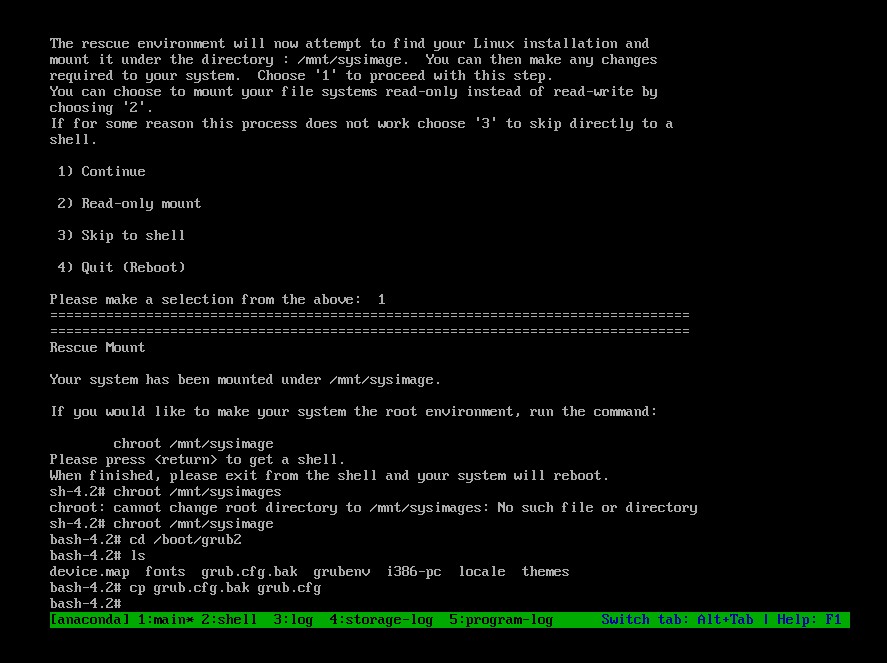Click the 'Help: F1' hint
The height and width of the screenshot is (663, 887).
pyautogui.click(x=809, y=619)
